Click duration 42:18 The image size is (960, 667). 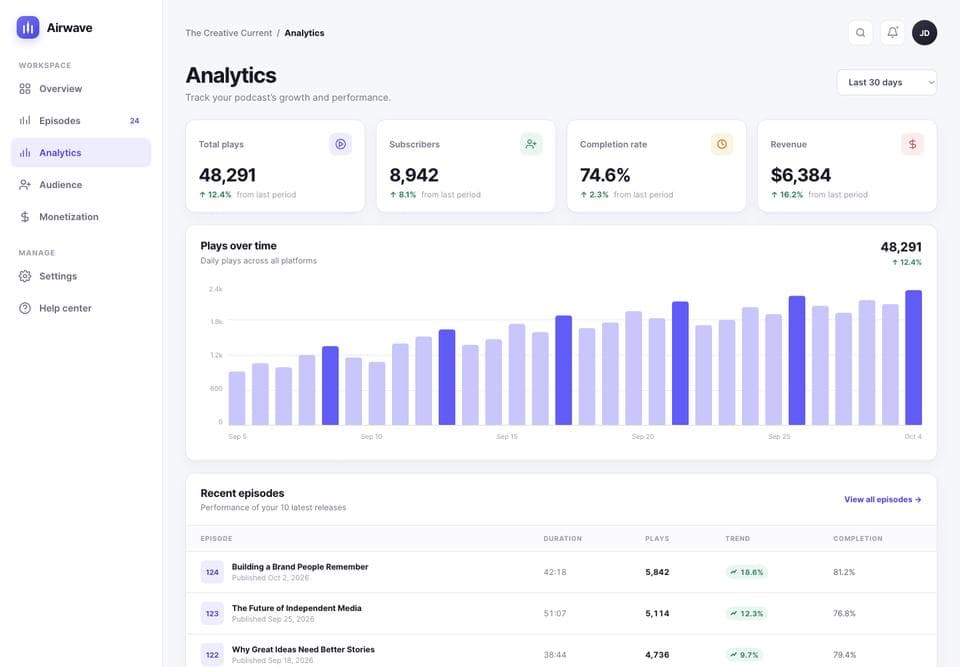pos(555,572)
